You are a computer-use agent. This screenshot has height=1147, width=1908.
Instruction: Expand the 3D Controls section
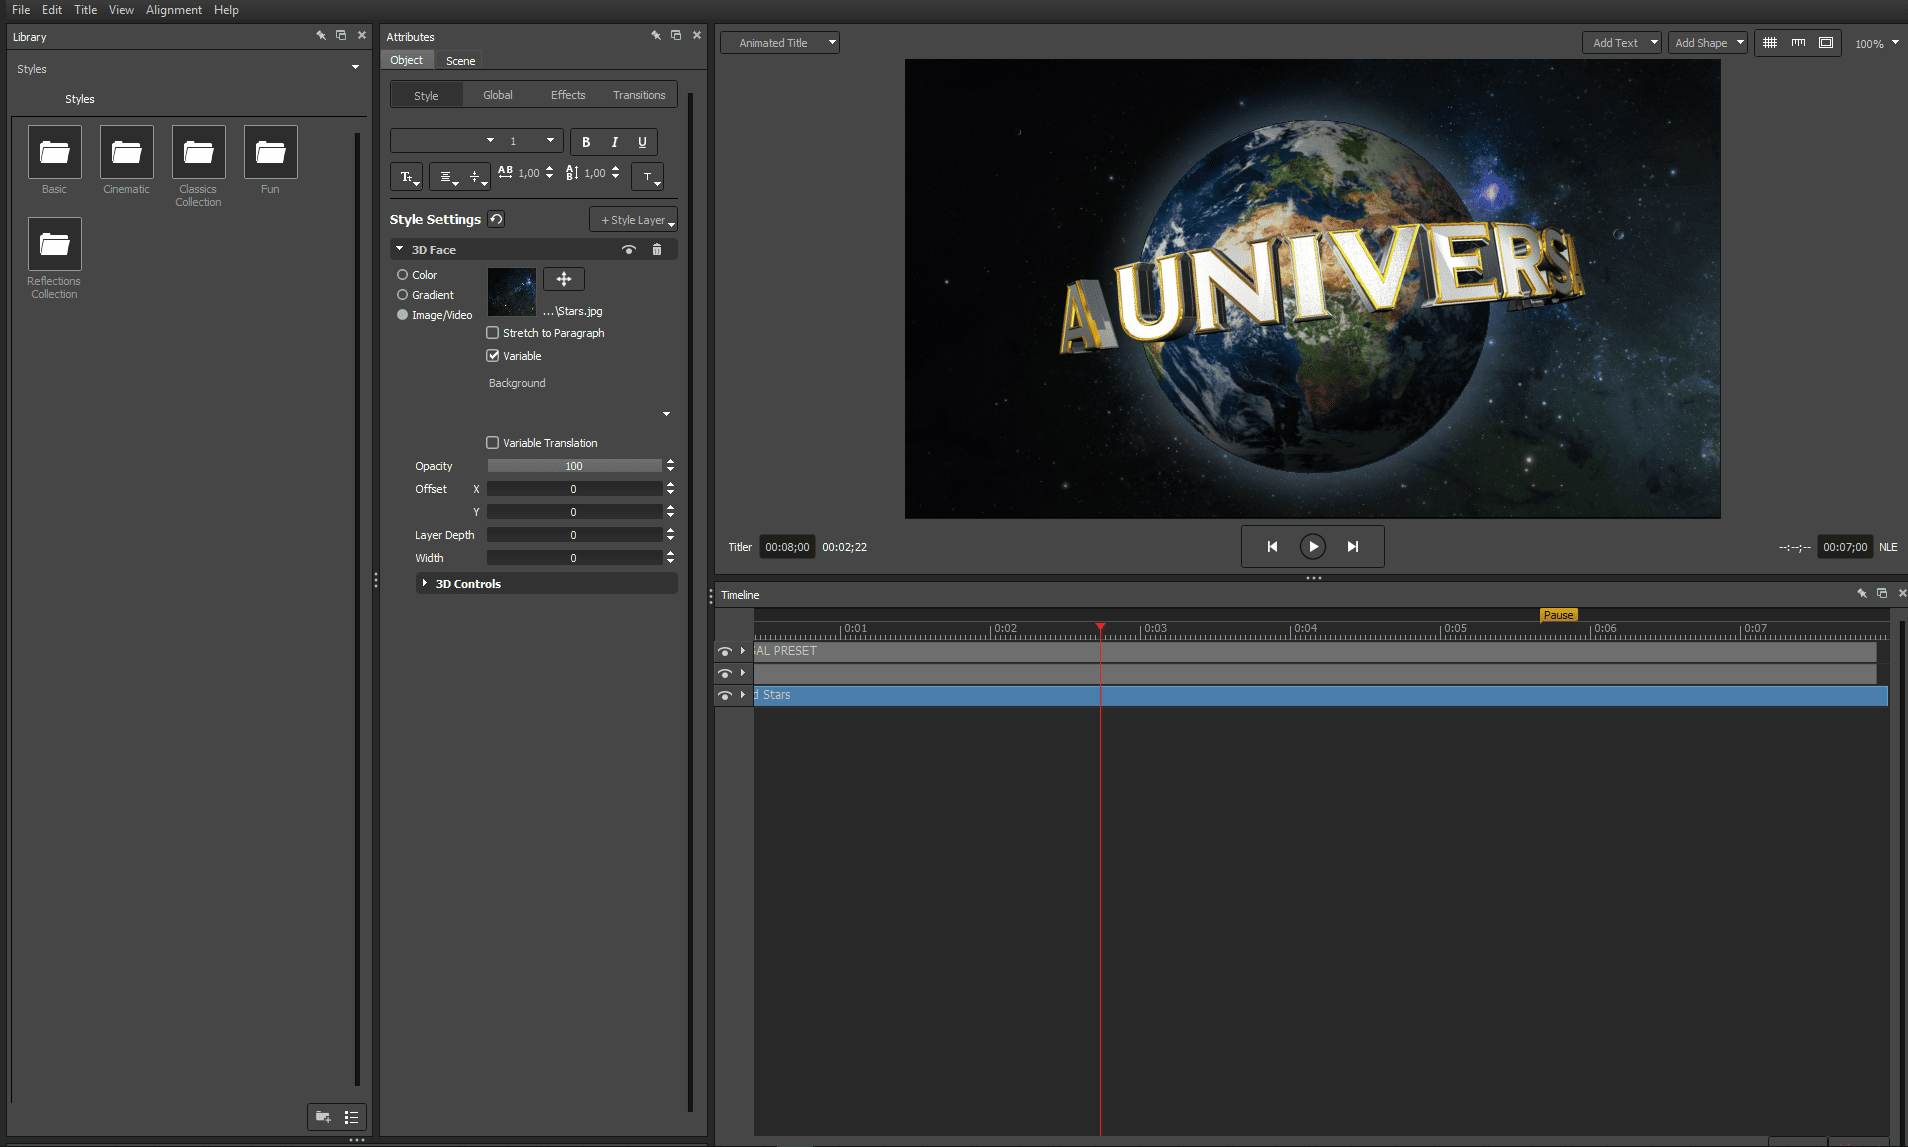pyautogui.click(x=425, y=583)
